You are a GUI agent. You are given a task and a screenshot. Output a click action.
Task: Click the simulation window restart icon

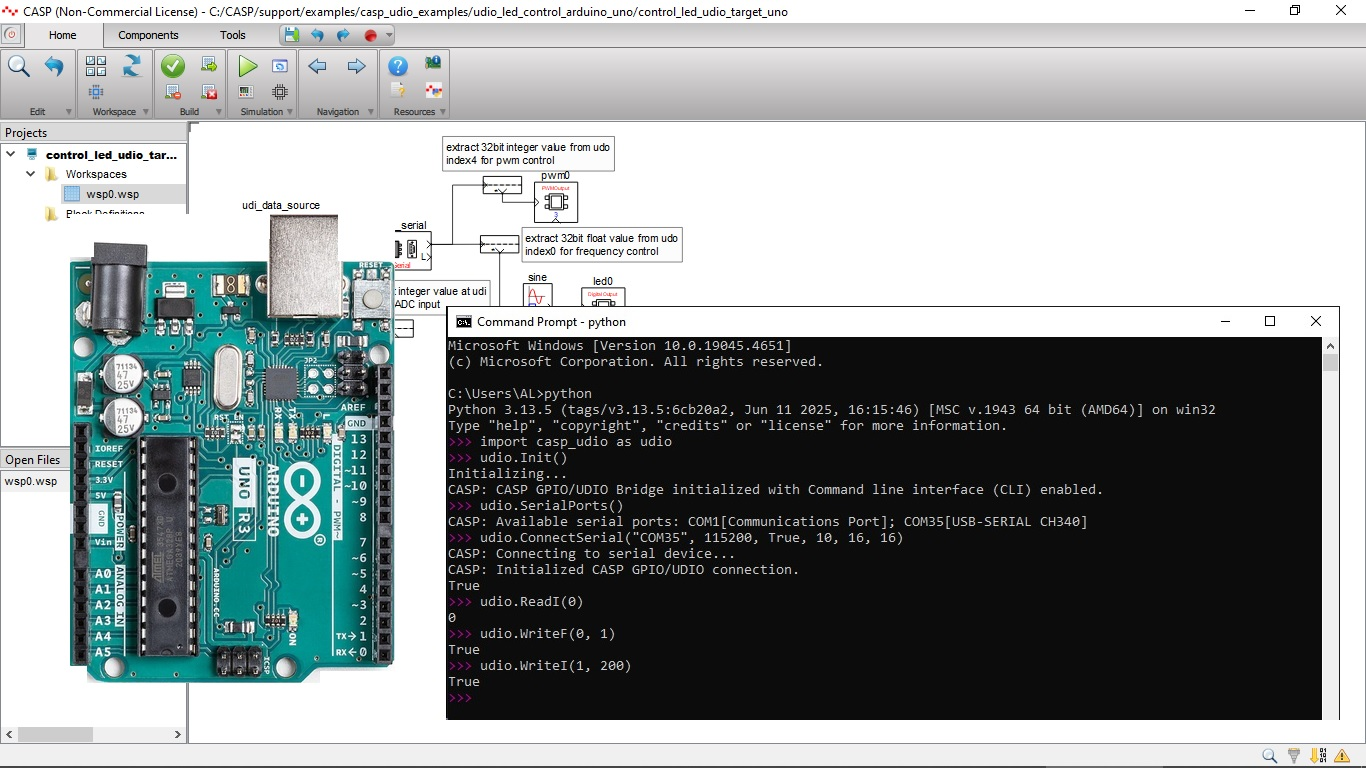coord(280,66)
